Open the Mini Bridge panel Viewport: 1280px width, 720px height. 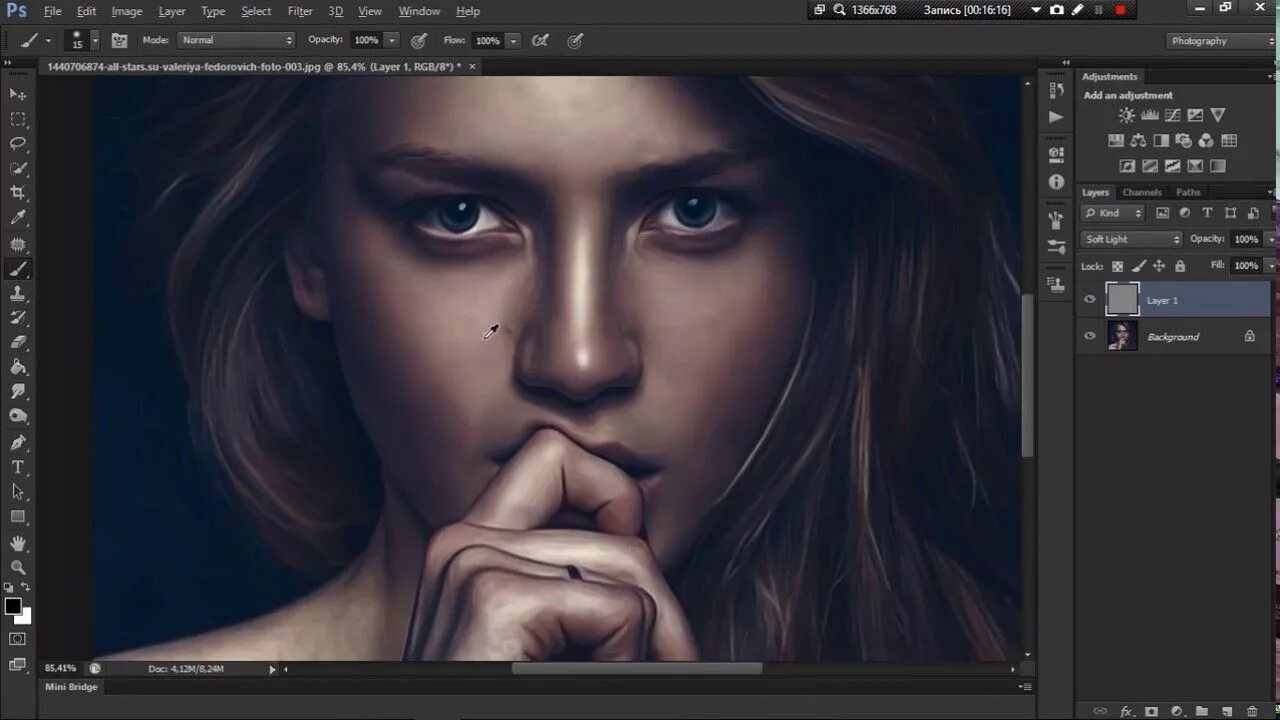(70, 687)
